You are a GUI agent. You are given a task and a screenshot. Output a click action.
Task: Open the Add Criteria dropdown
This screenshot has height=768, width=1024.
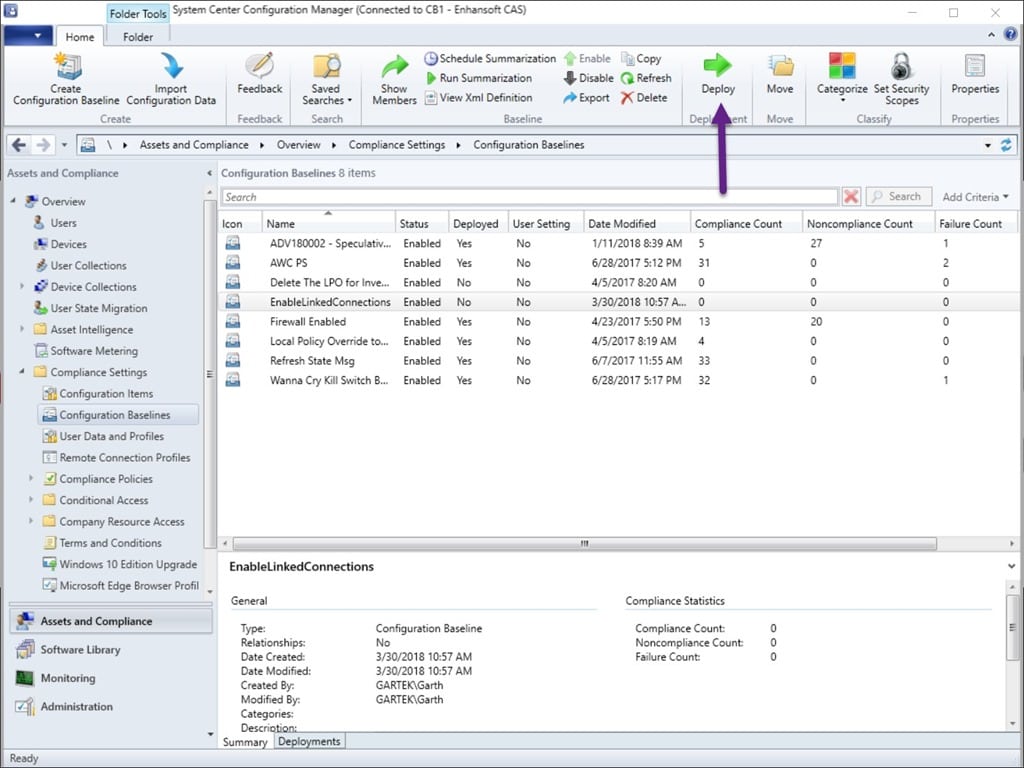coord(975,197)
